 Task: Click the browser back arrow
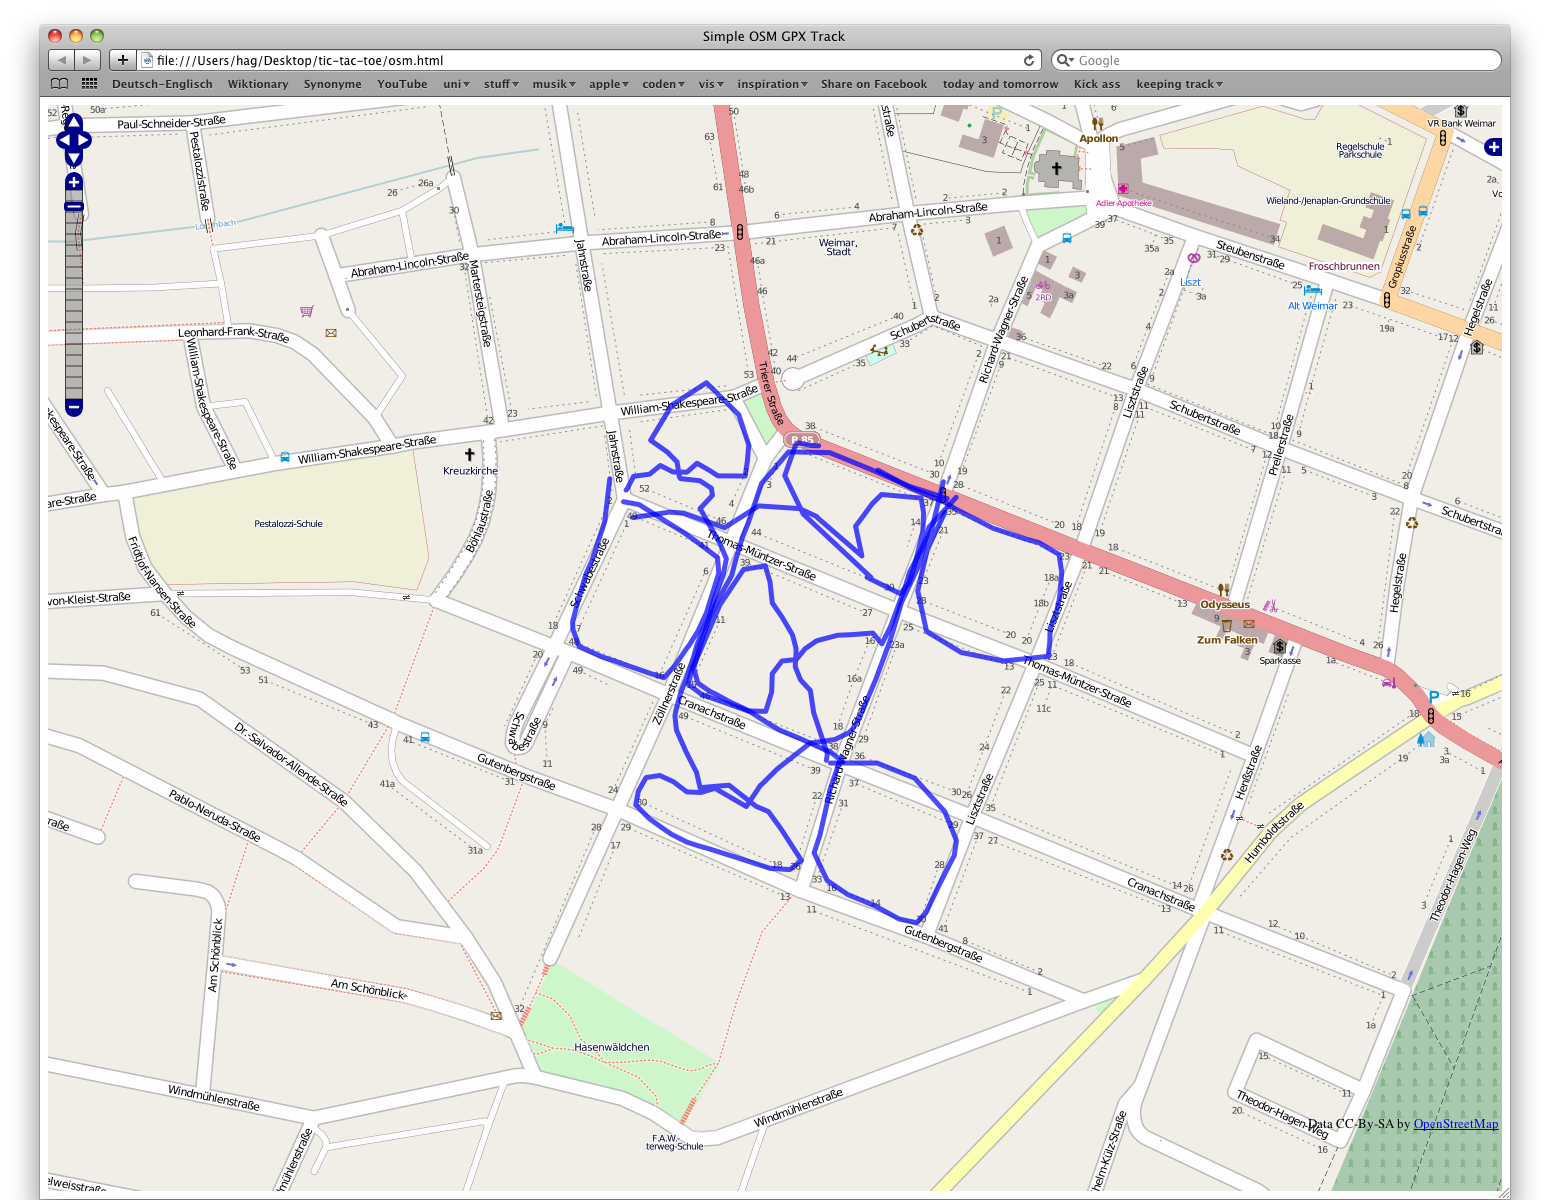(x=62, y=60)
